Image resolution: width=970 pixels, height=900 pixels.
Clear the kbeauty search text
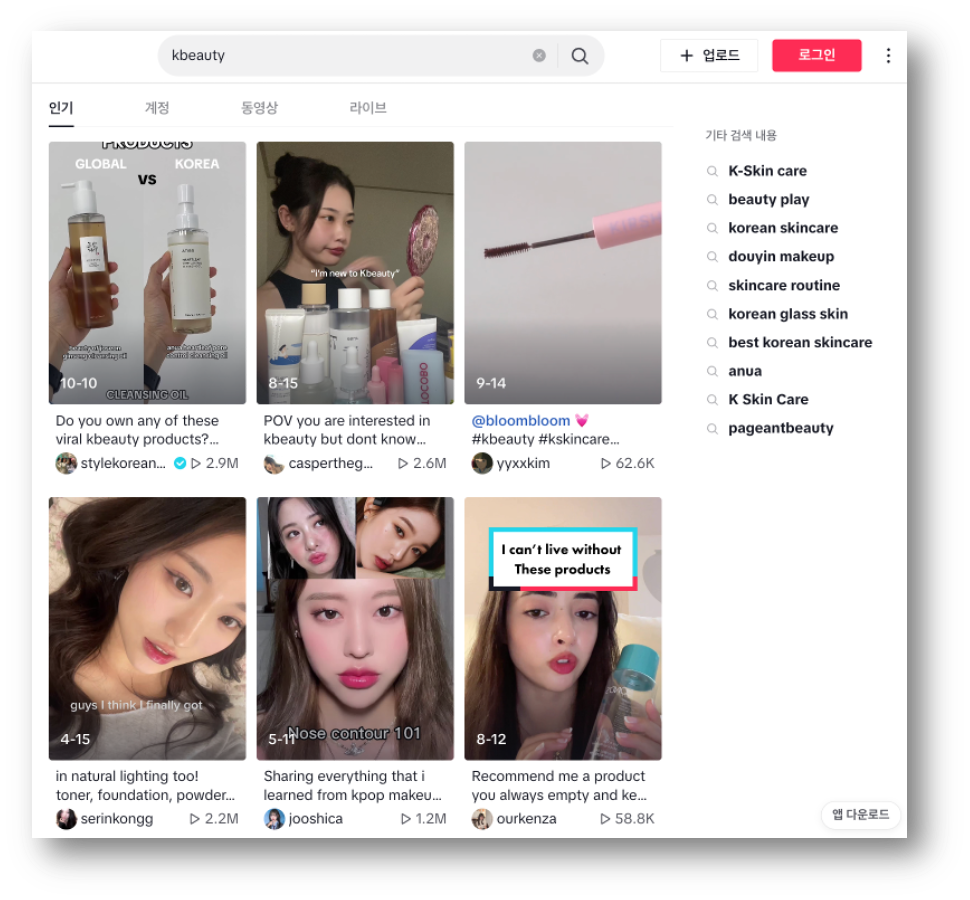pyautogui.click(x=539, y=56)
